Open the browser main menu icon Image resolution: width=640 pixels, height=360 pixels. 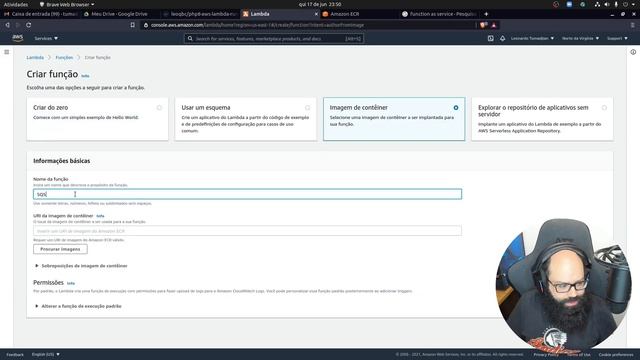click(x=632, y=25)
